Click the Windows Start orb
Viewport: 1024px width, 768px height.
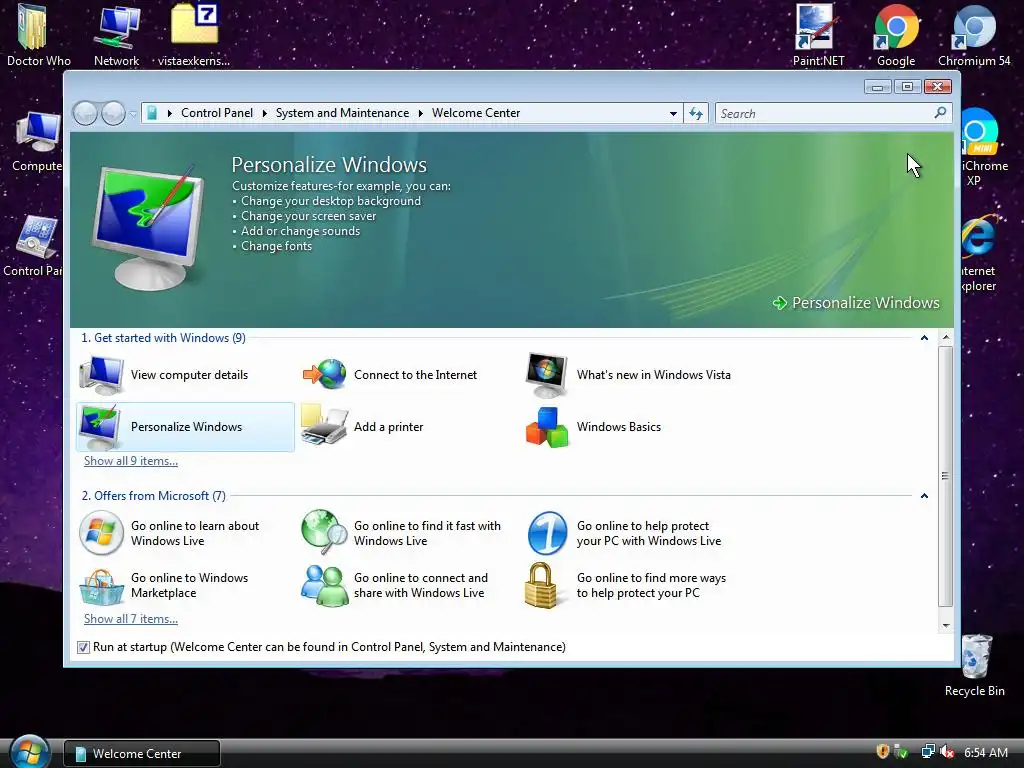(29, 752)
